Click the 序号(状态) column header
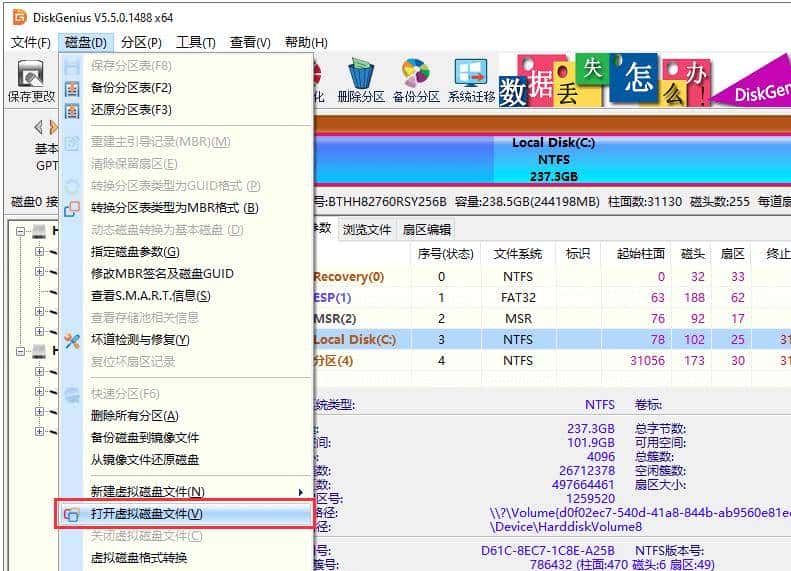791x571 pixels. pyautogui.click(x=445, y=254)
